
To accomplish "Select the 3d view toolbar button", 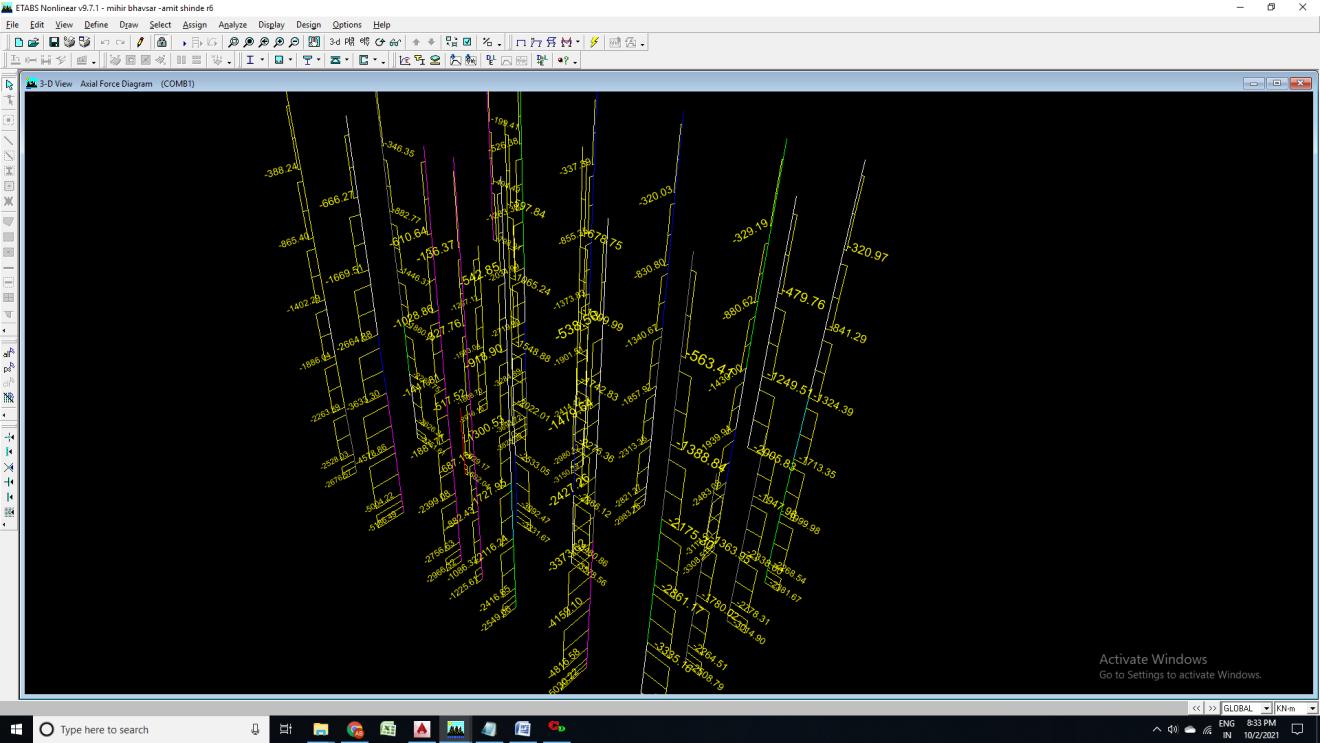I will point(336,43).
